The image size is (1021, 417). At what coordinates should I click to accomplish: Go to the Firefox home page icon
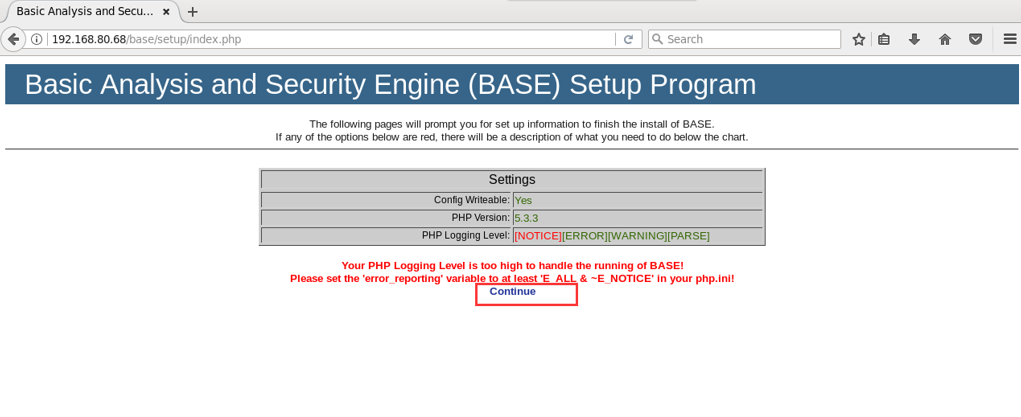coord(945,39)
